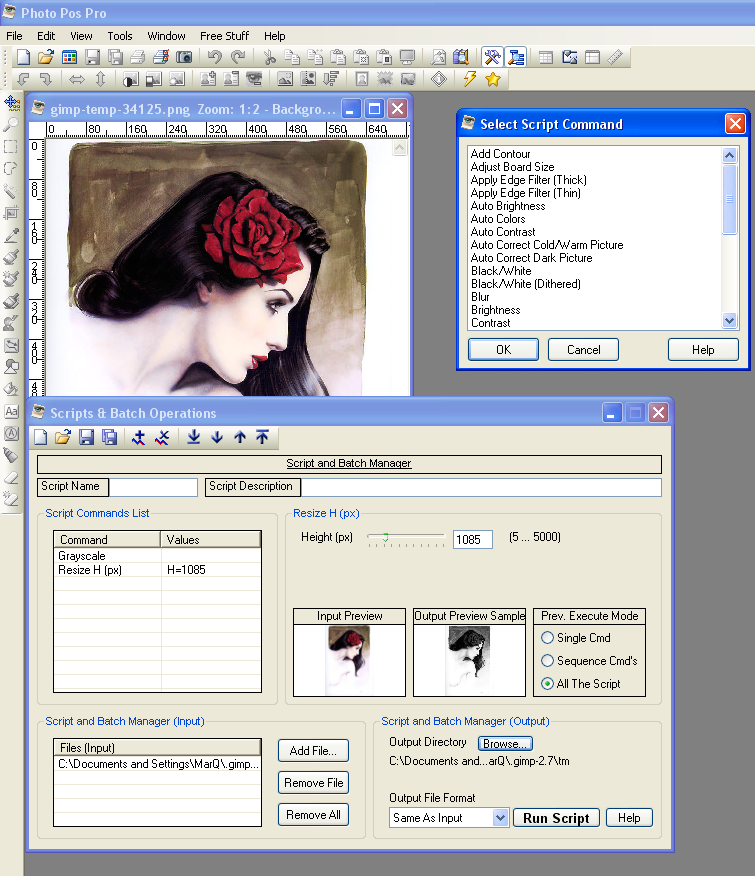755x876 pixels.
Task: Open the Window menu
Action: click(166, 36)
